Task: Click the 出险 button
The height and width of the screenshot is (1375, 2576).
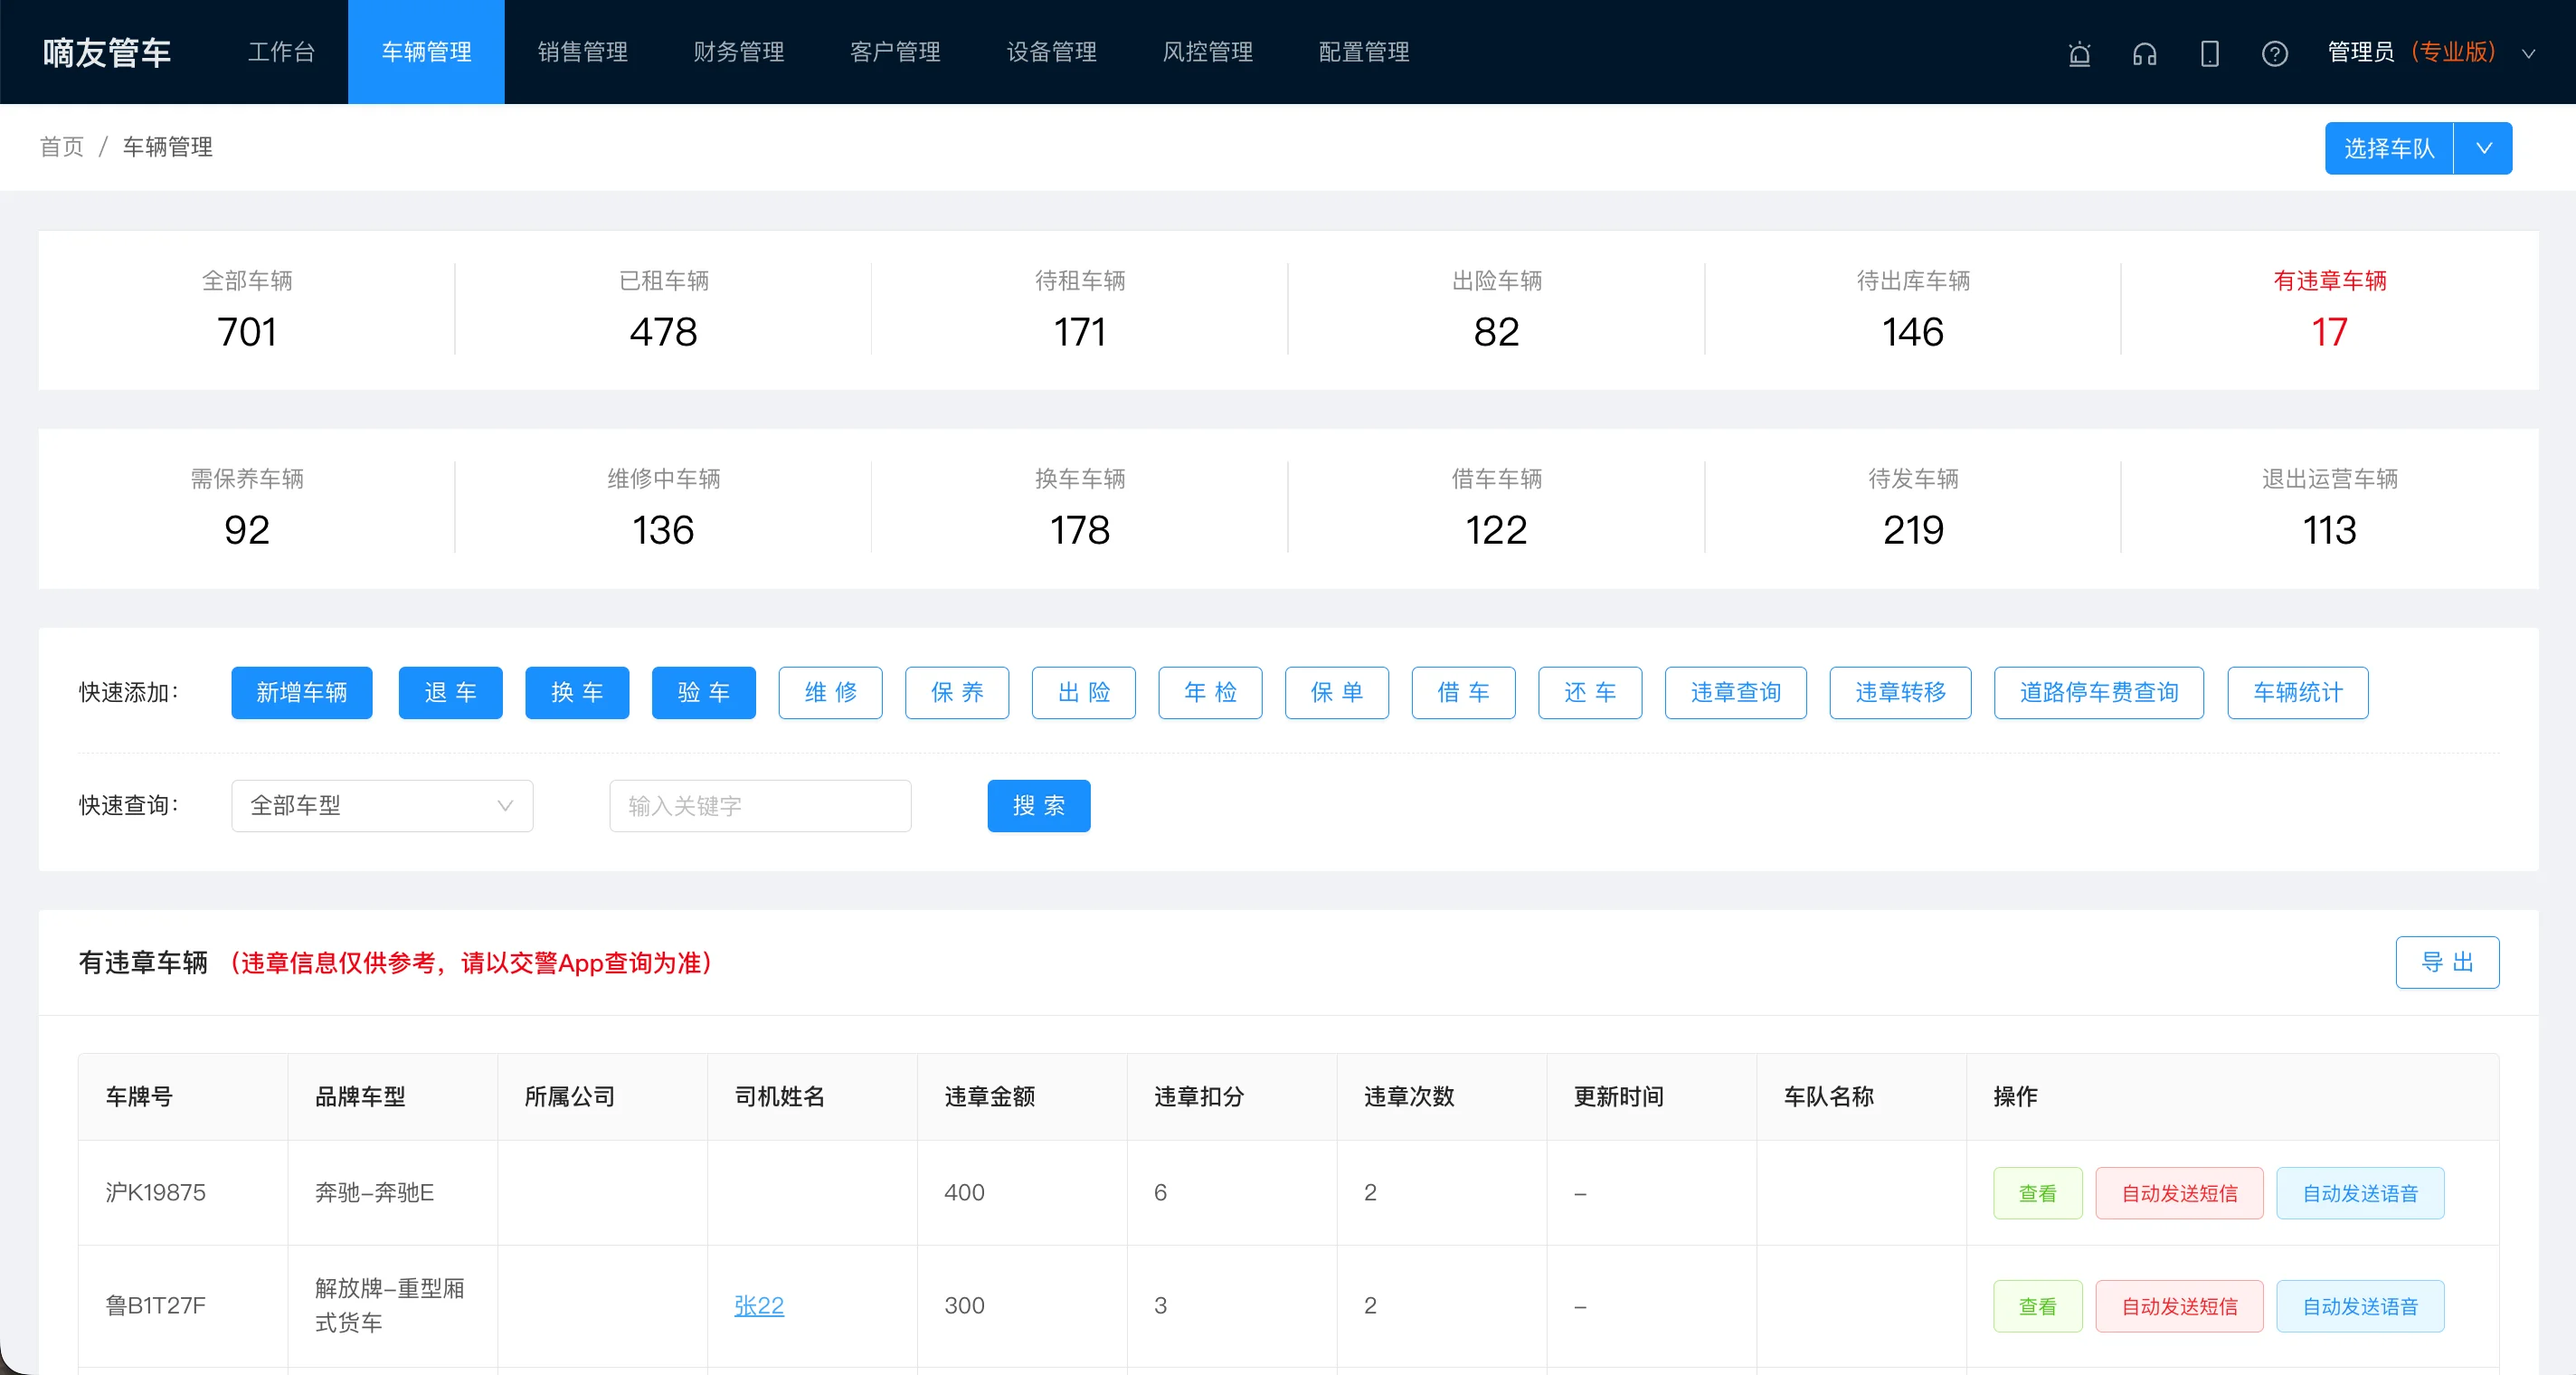Action: [x=1083, y=692]
